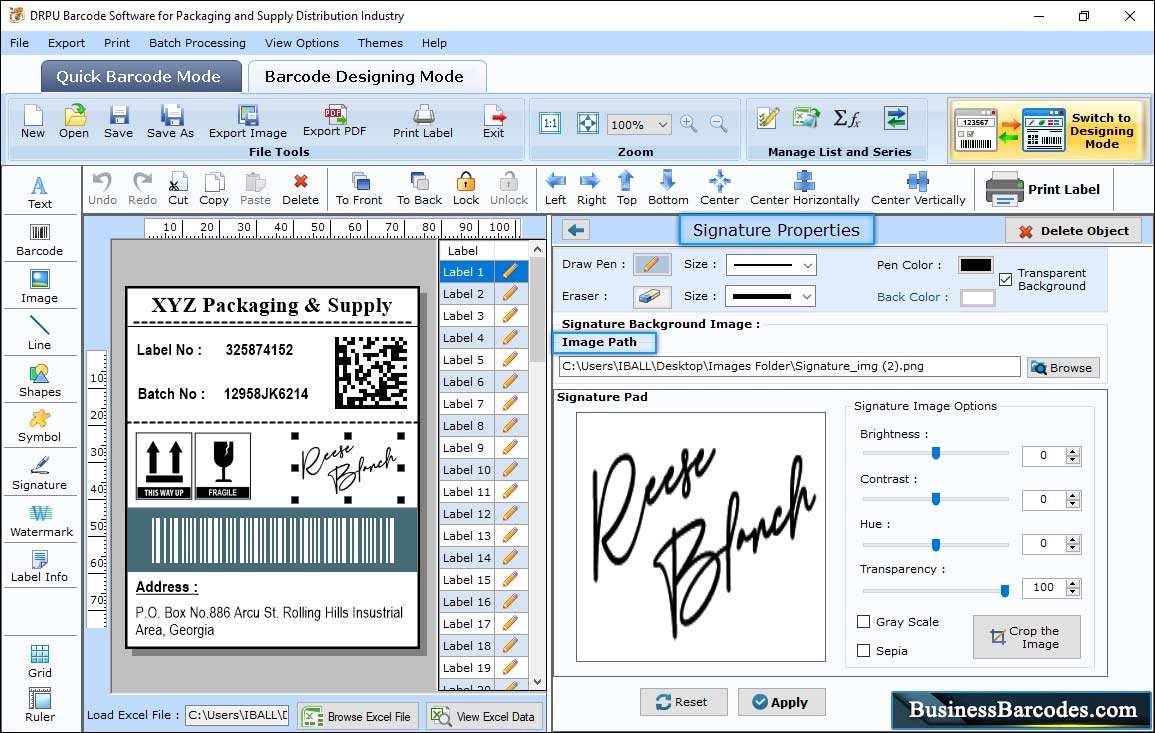Open the Export menu
Screen dimensions: 1155x733
click(x=66, y=43)
